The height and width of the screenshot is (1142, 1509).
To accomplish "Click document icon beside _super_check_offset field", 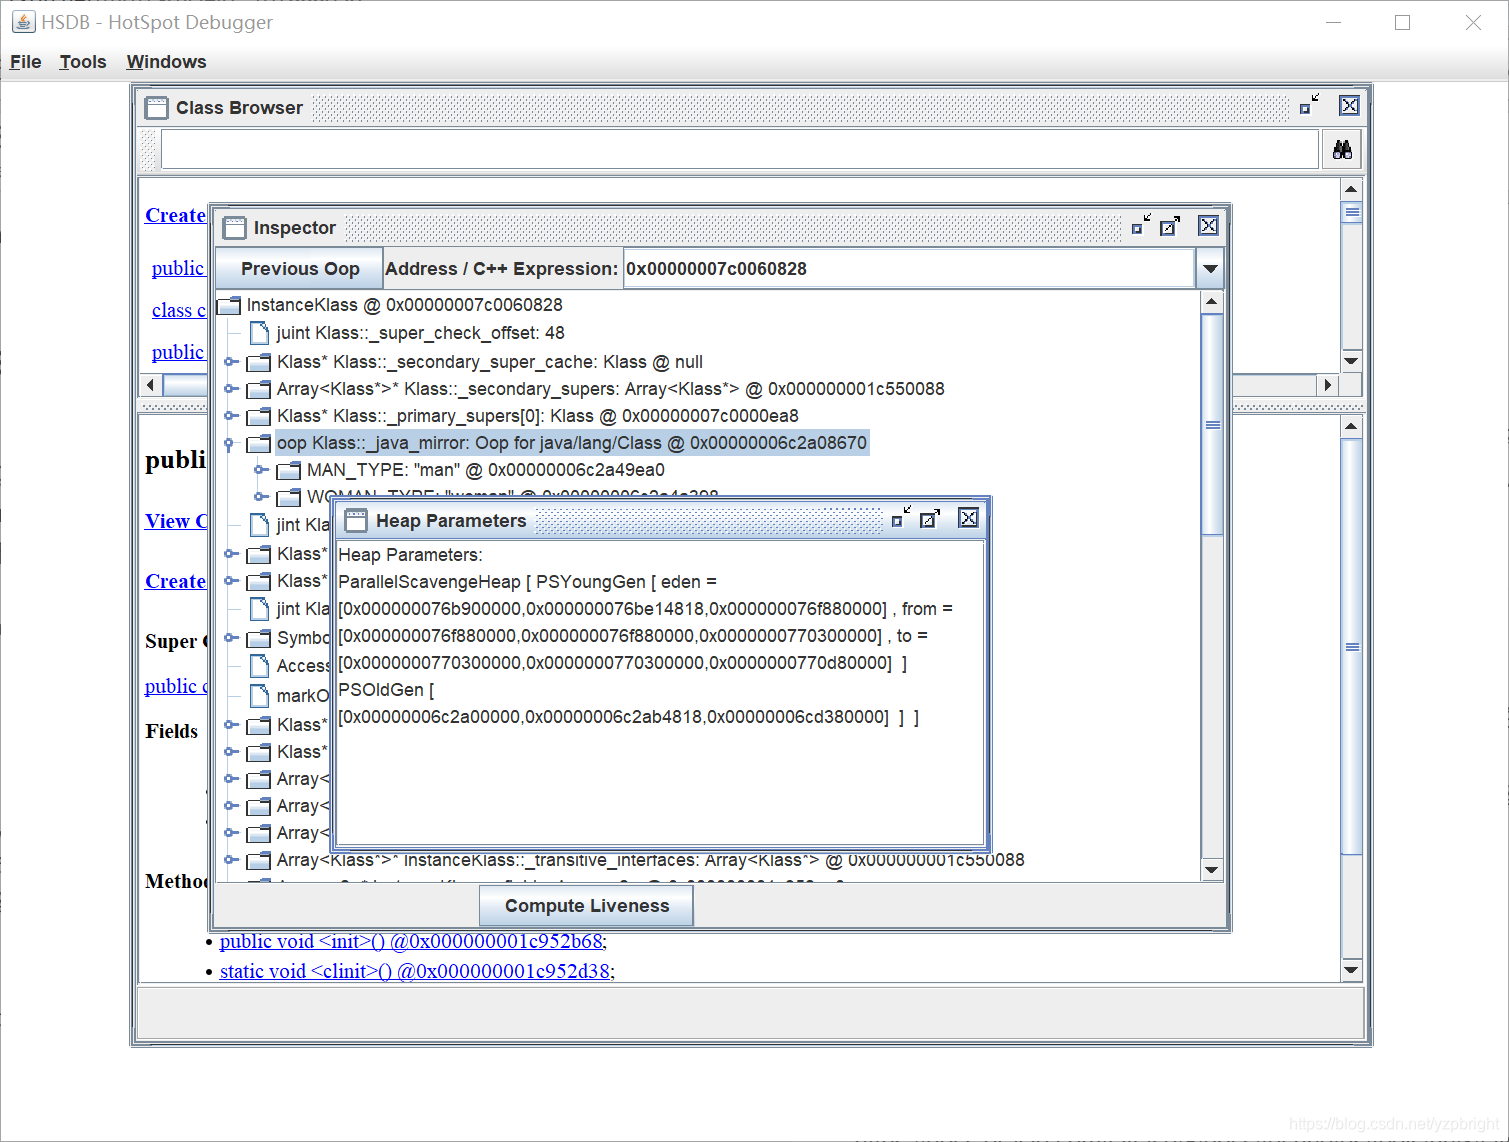I will pyautogui.click(x=259, y=333).
